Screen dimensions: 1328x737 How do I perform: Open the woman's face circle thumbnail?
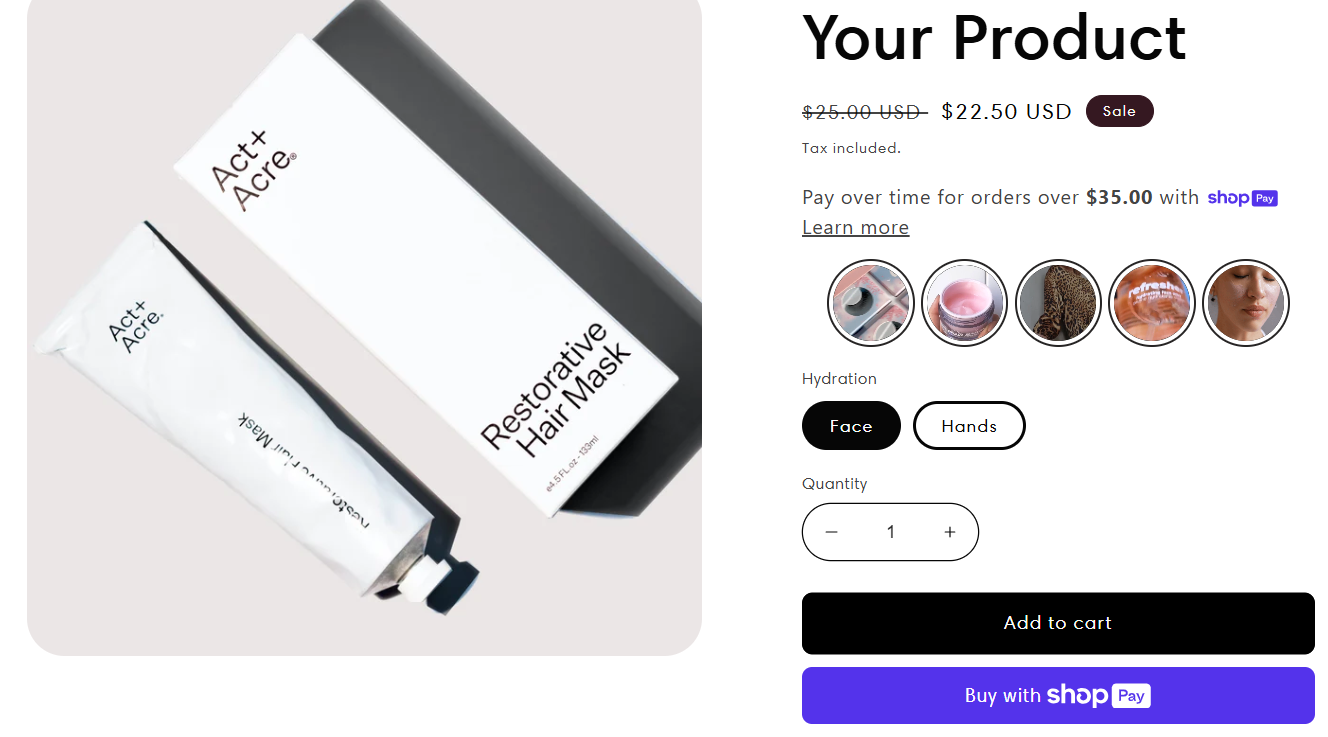point(1245,302)
